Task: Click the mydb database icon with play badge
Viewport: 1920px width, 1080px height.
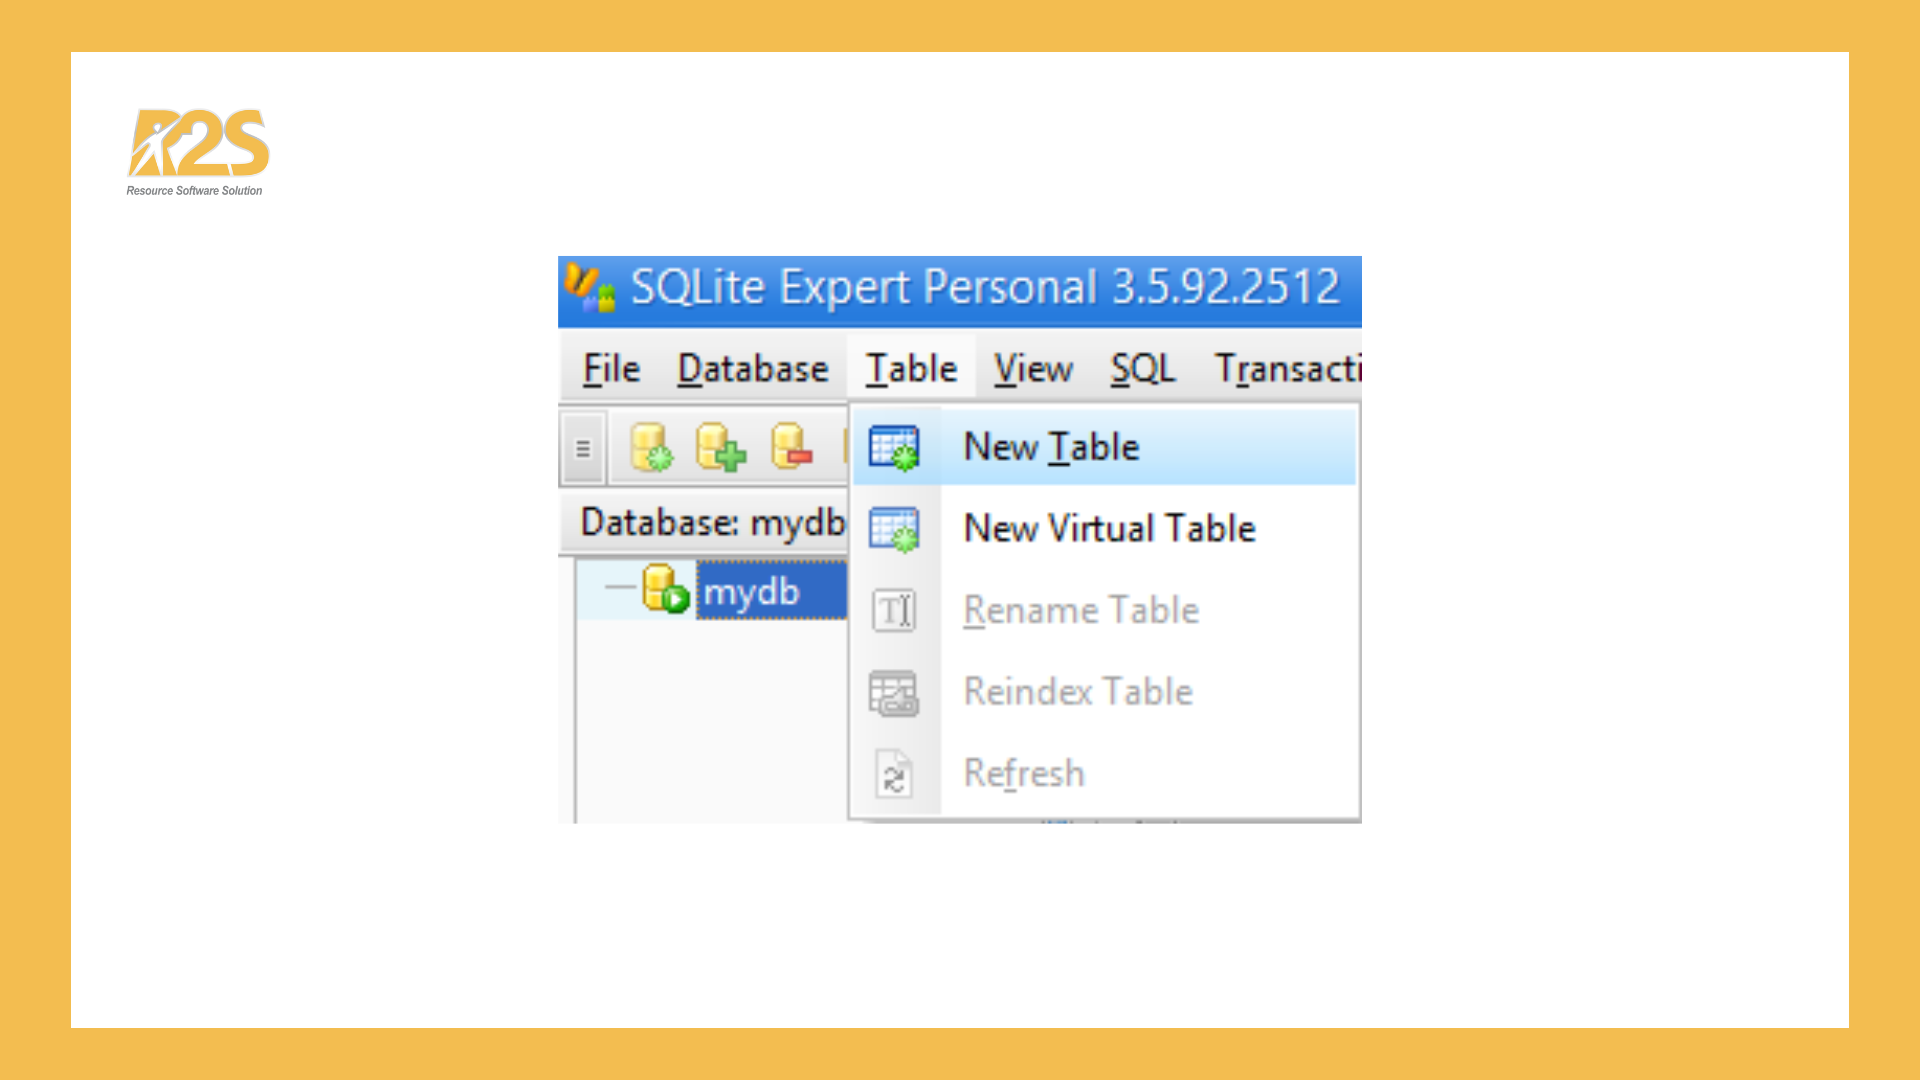Action: tap(663, 591)
